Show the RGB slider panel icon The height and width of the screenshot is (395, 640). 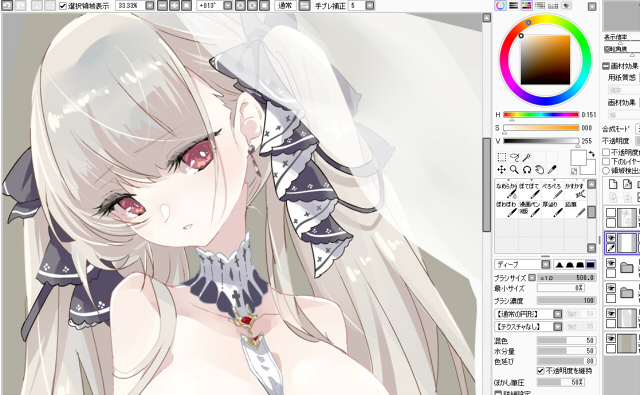(513, 5)
